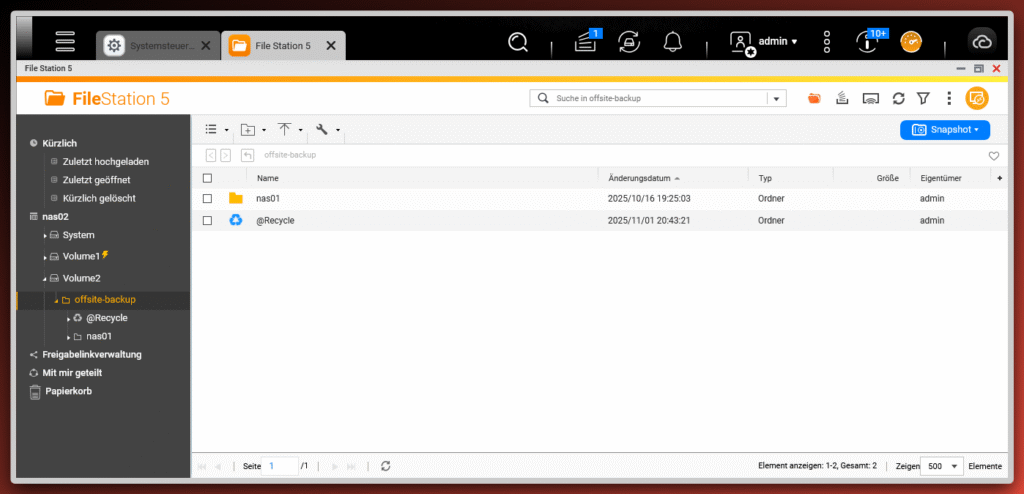Toggle the select-all header checkbox
1024x494 pixels.
coord(207,178)
